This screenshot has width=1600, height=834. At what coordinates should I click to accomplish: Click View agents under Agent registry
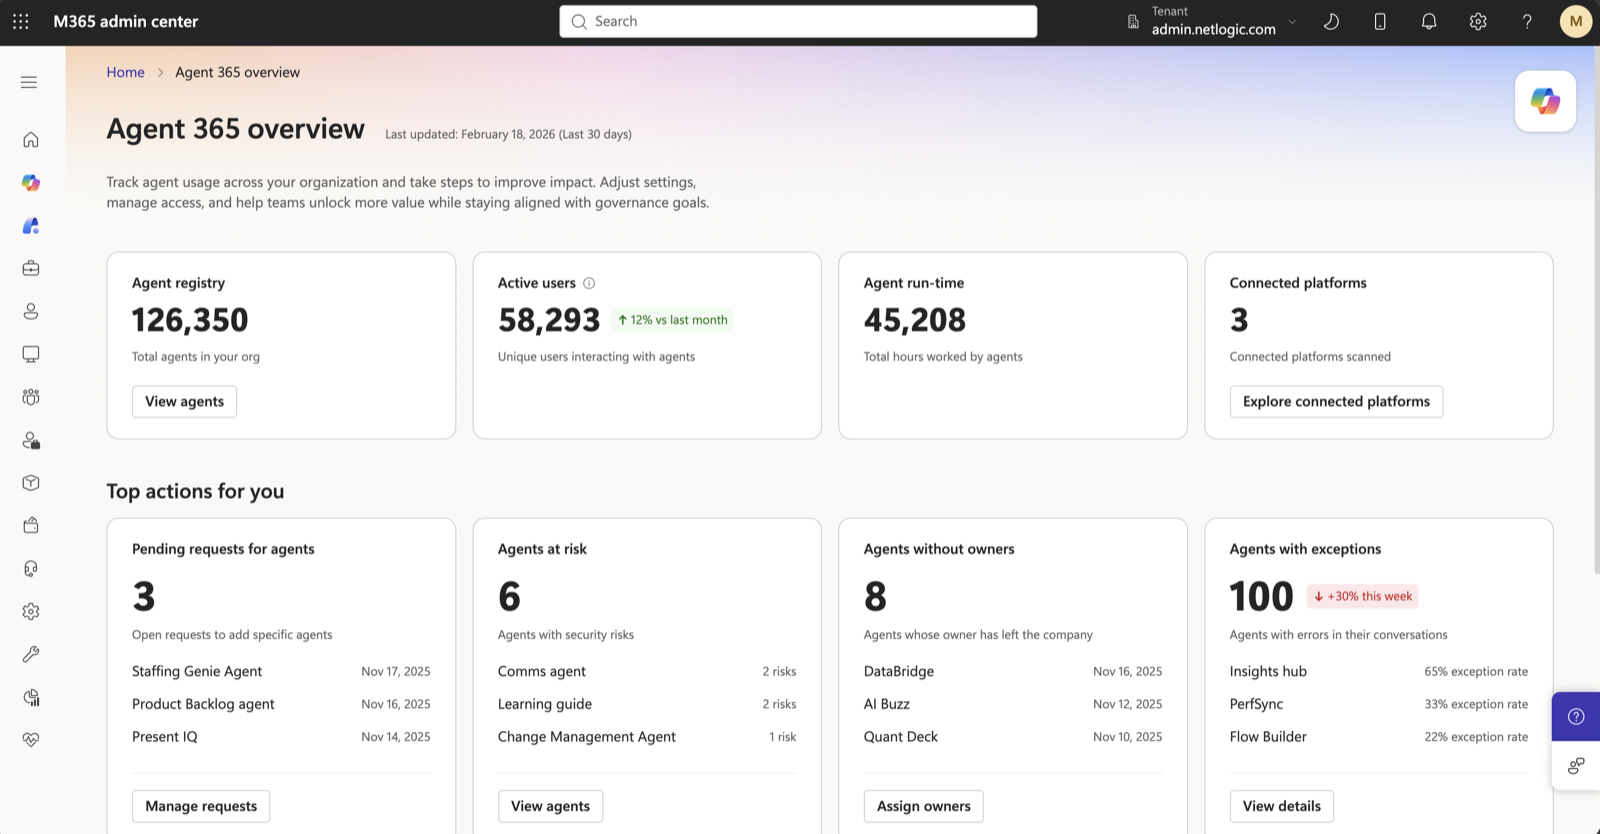pyautogui.click(x=184, y=401)
